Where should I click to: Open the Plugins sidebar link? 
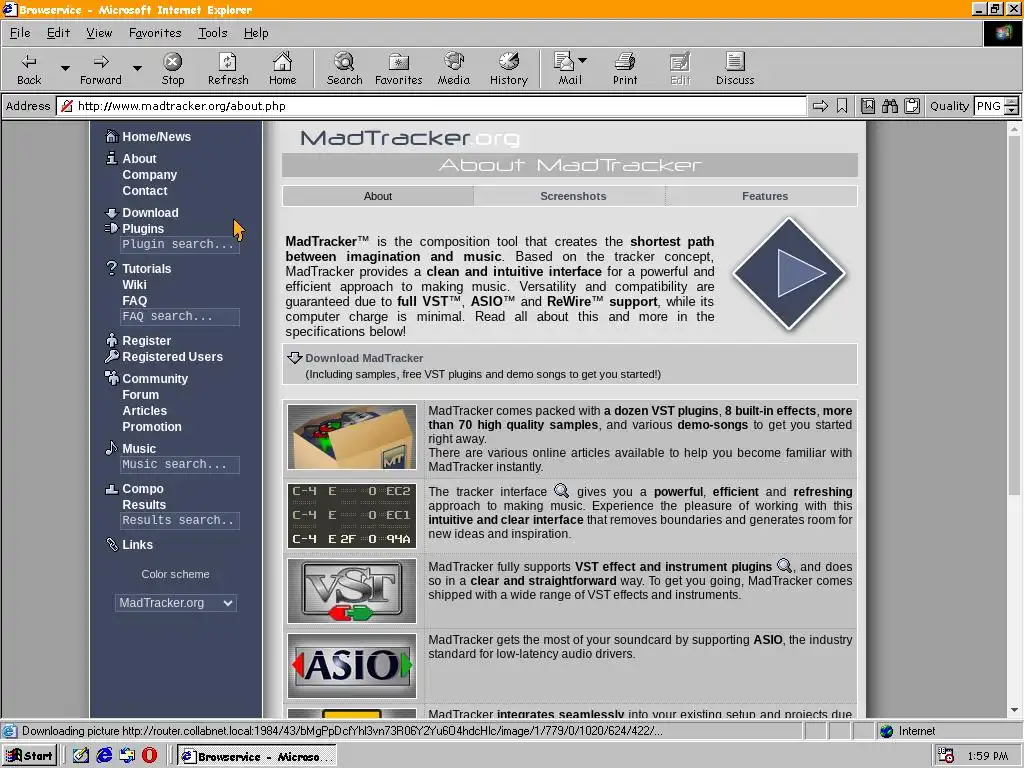click(x=143, y=229)
